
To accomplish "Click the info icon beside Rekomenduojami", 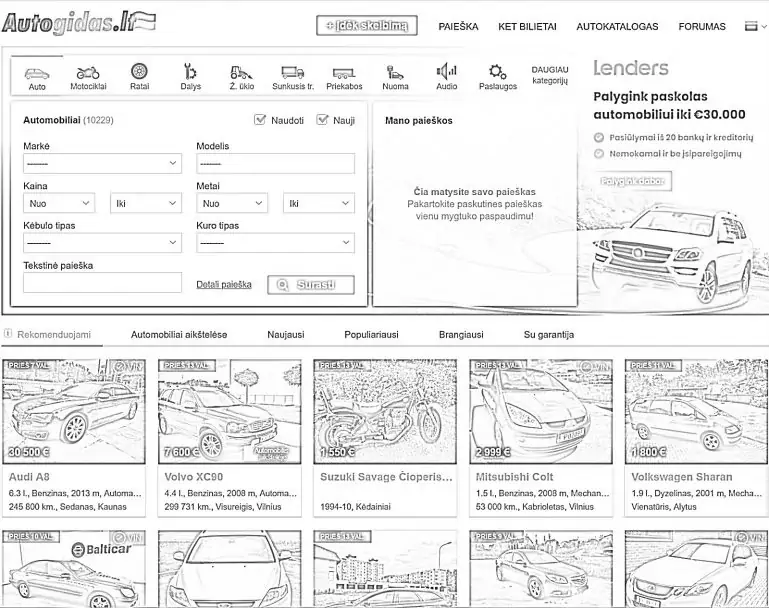I will 8,334.
